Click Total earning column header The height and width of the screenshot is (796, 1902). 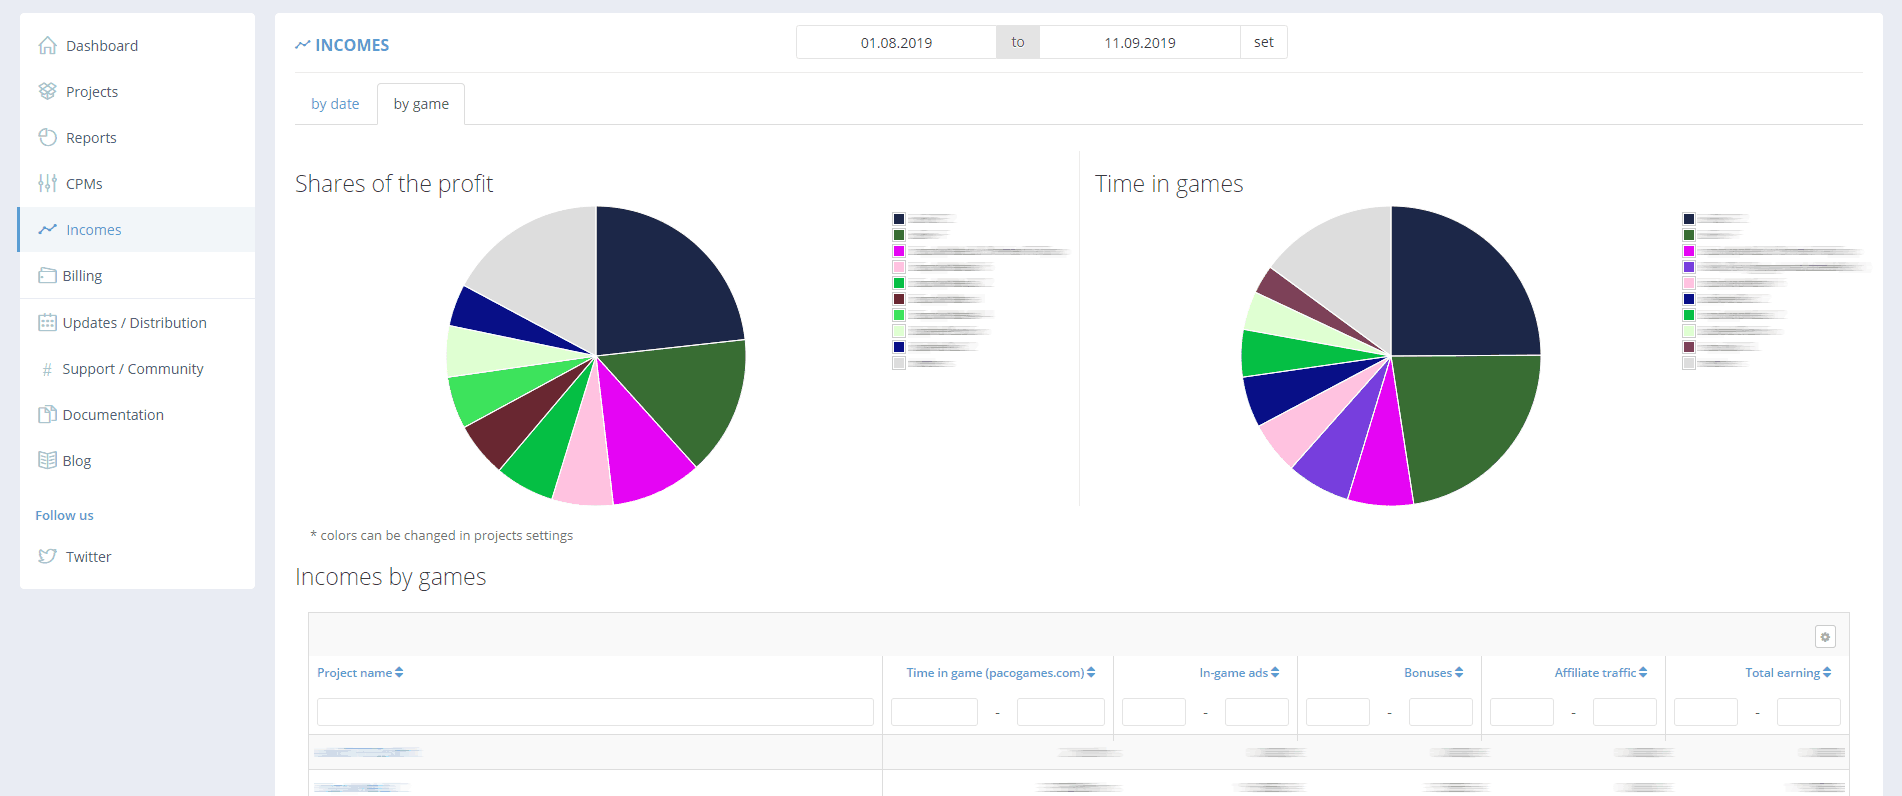(1788, 673)
